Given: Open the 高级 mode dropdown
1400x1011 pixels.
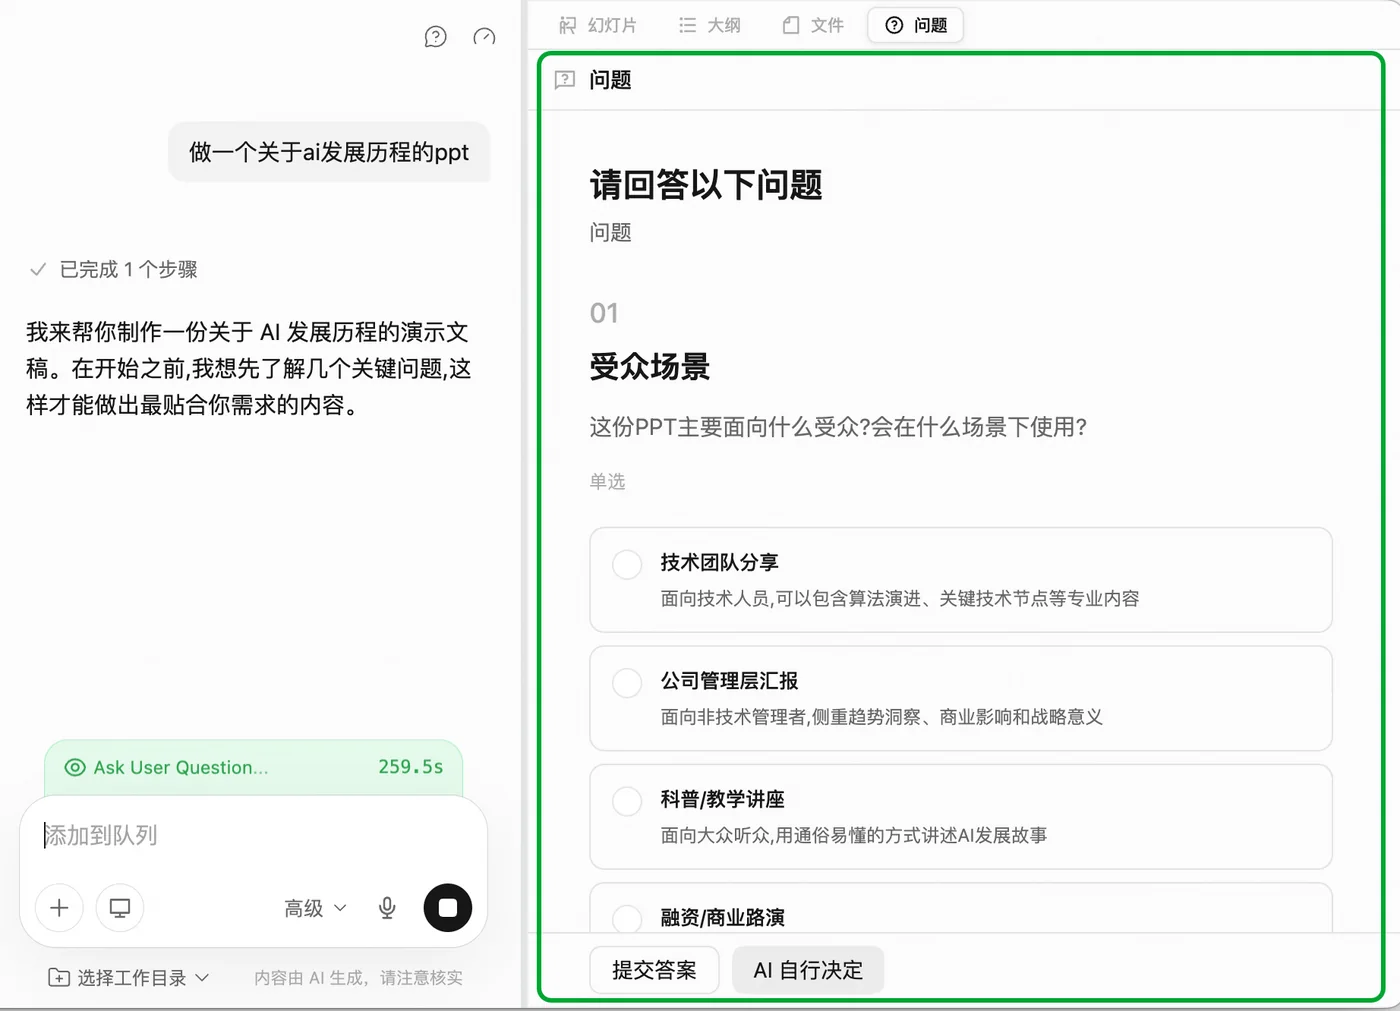Looking at the screenshot, I should coord(315,908).
